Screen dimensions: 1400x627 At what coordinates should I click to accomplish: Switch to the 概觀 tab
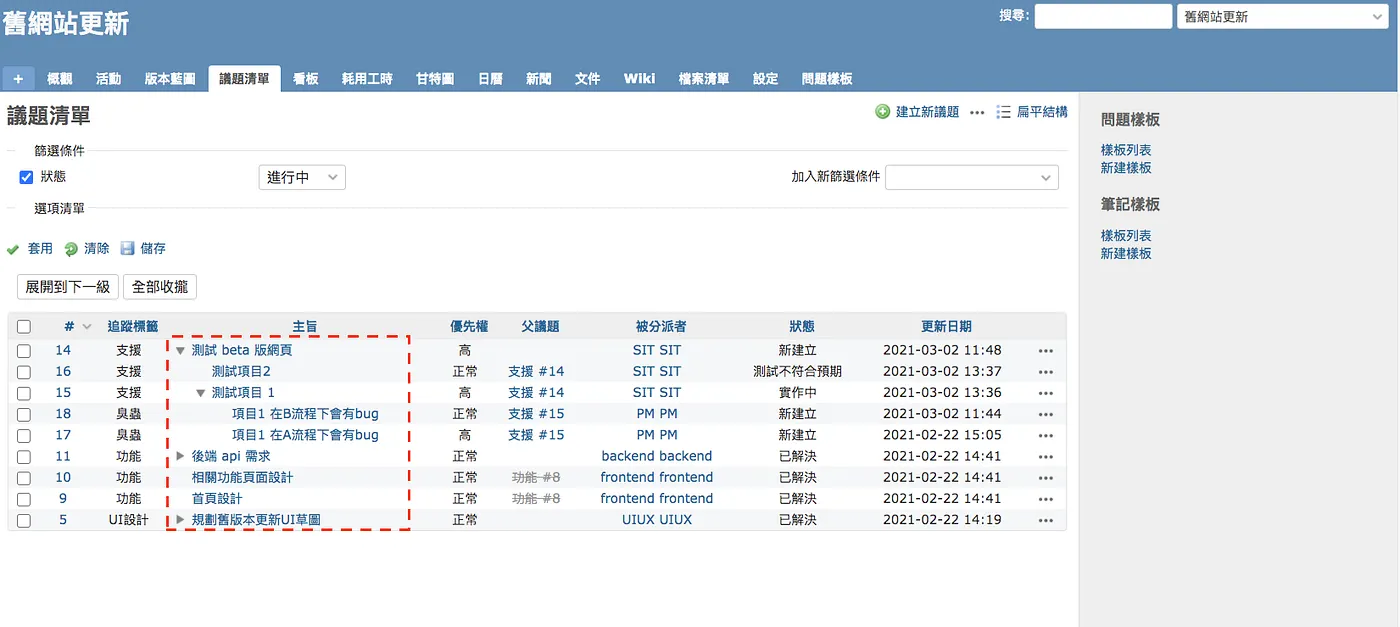(x=60, y=79)
